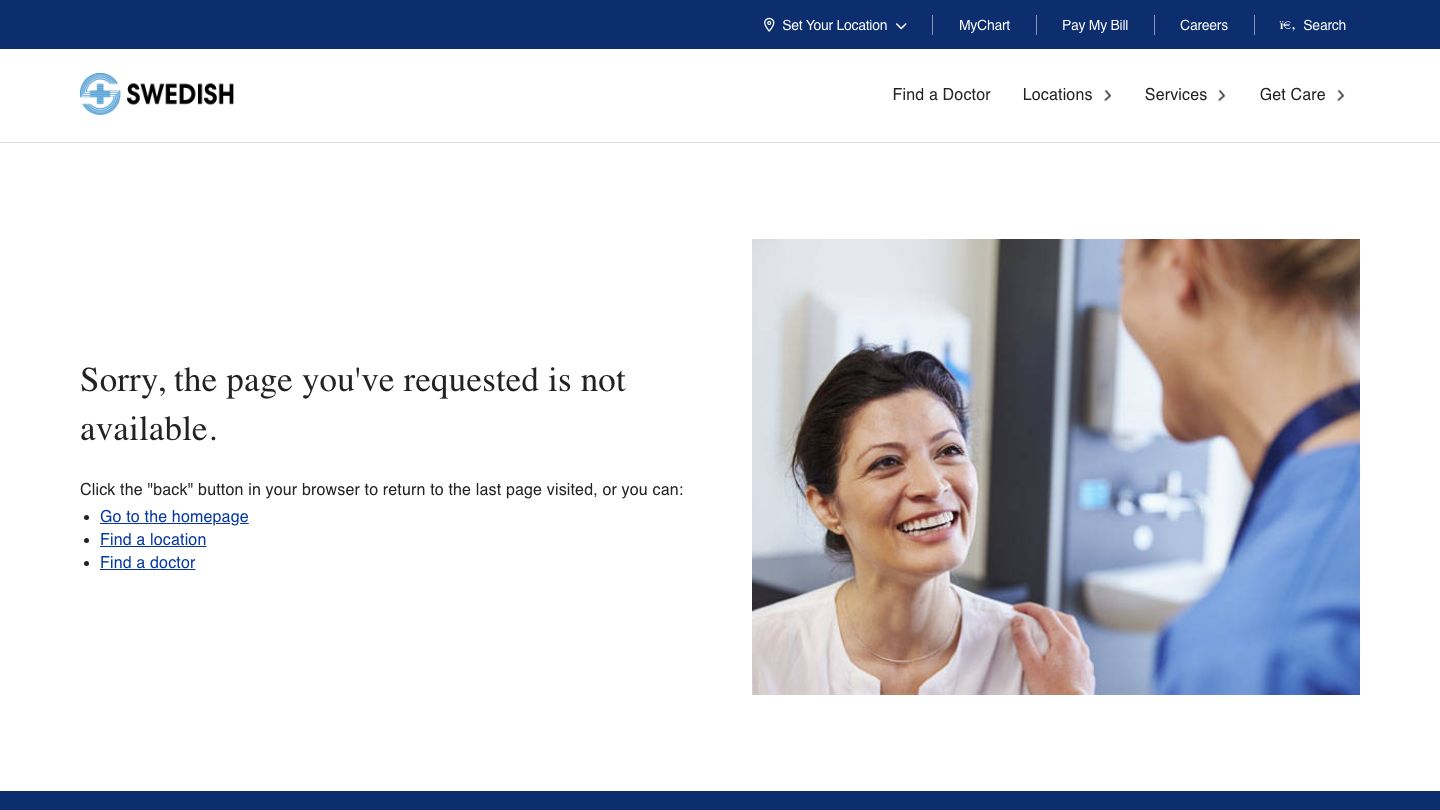Visit the Careers page link
The width and height of the screenshot is (1440, 810).
(1203, 25)
